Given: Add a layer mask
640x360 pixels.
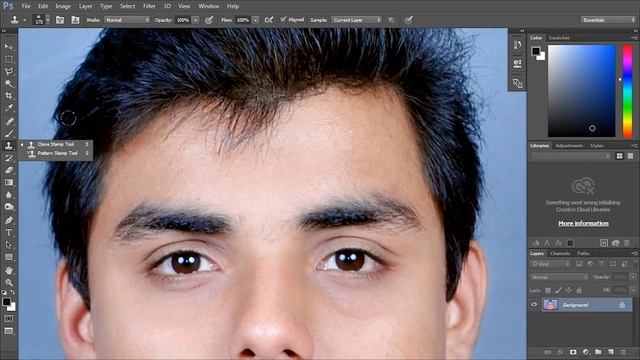Looking at the screenshot, I should pos(573,352).
